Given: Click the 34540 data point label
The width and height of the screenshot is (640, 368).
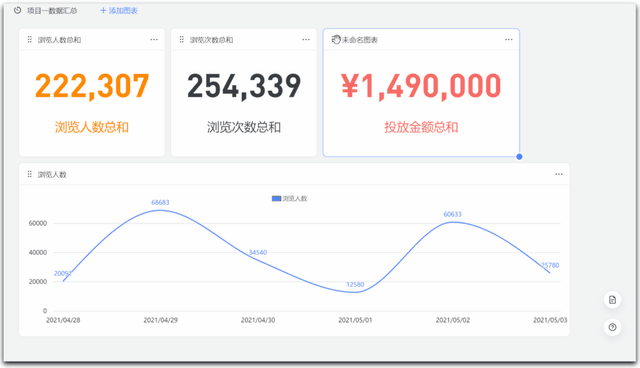Looking at the screenshot, I should click(x=258, y=253).
